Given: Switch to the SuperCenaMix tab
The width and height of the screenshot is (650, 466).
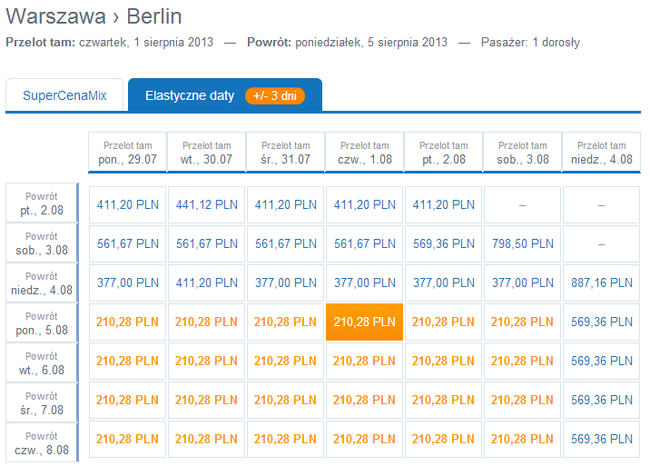Looking at the screenshot, I should click(x=64, y=96).
